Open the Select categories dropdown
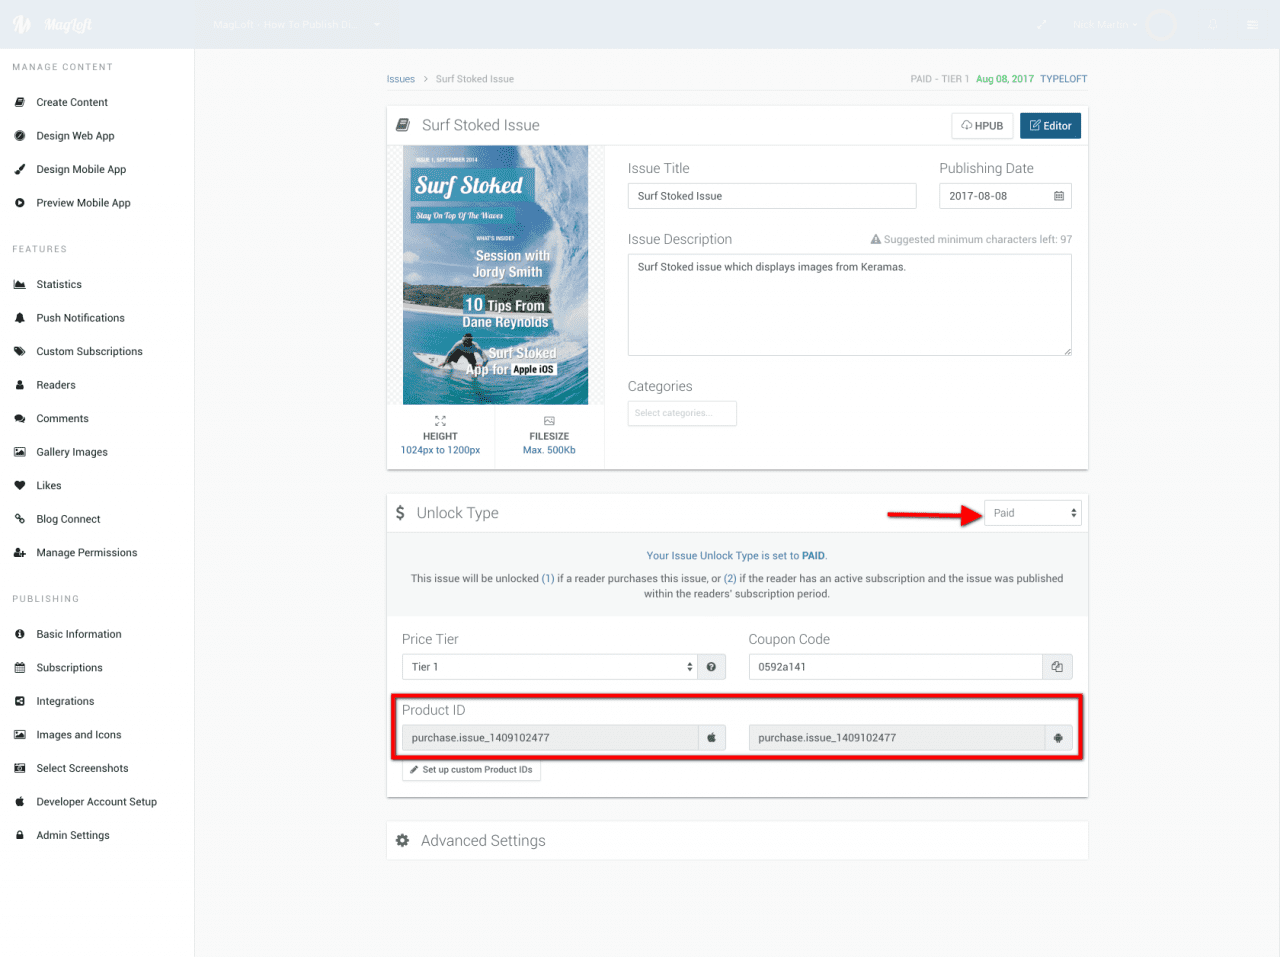 click(682, 413)
